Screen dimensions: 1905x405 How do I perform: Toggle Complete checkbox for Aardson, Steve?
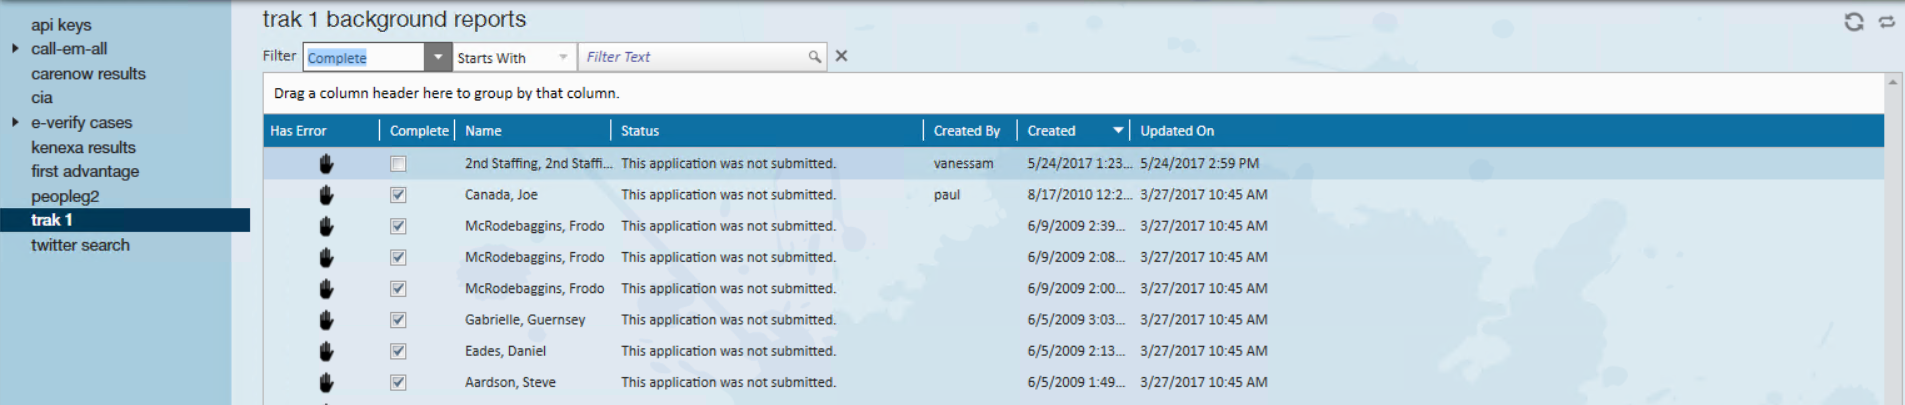[398, 383]
